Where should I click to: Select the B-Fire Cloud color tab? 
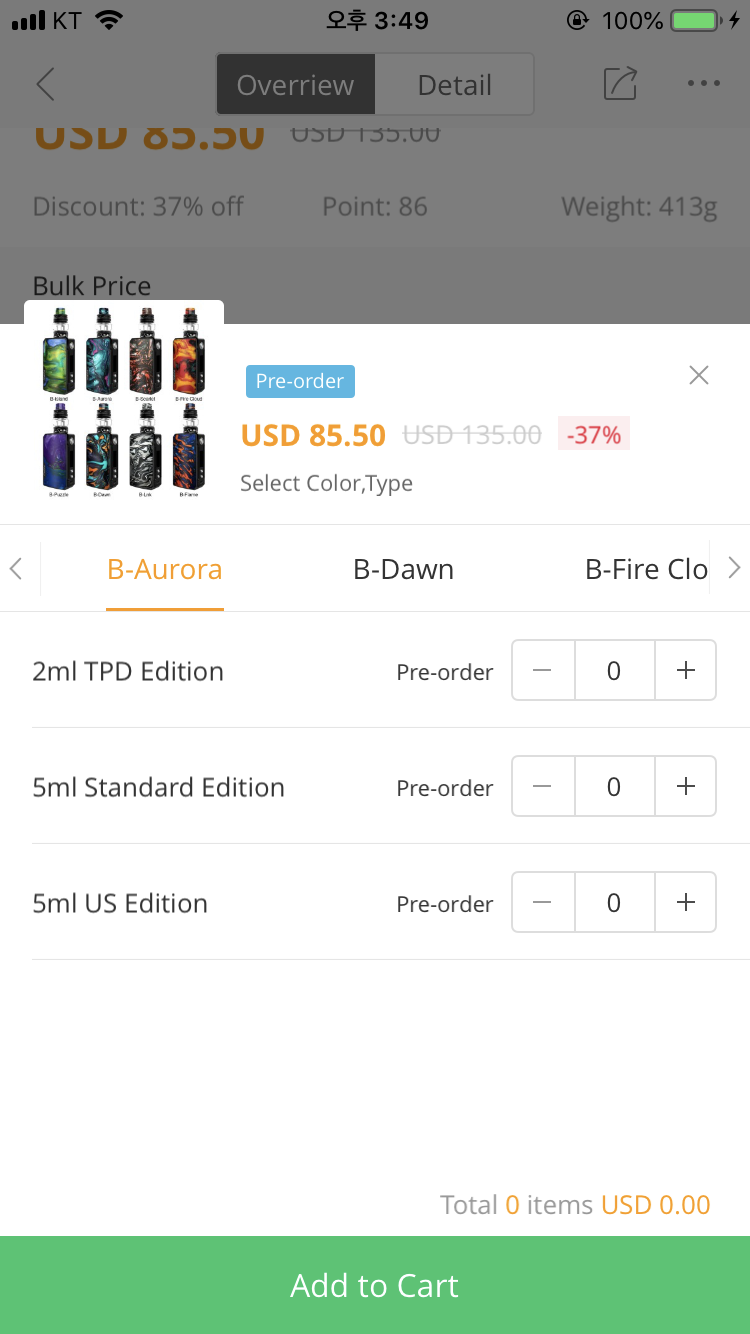pos(646,569)
